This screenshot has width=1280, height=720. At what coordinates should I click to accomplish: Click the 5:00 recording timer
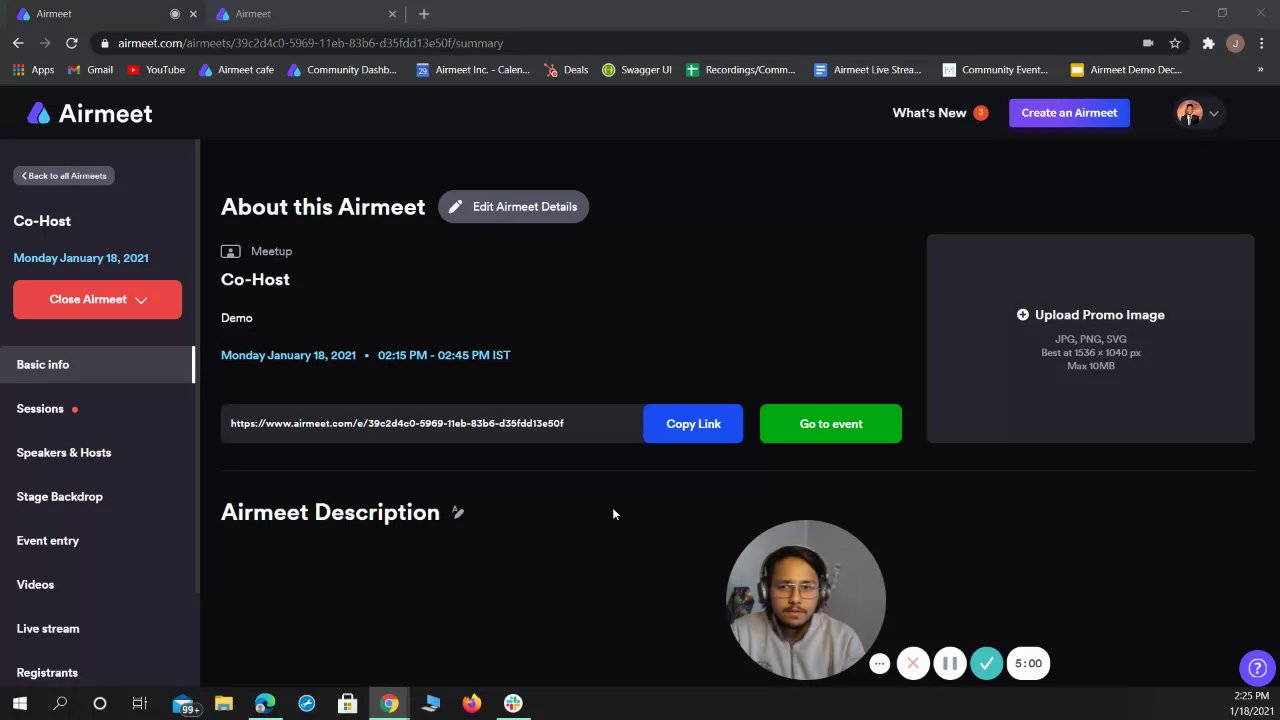click(x=1028, y=663)
